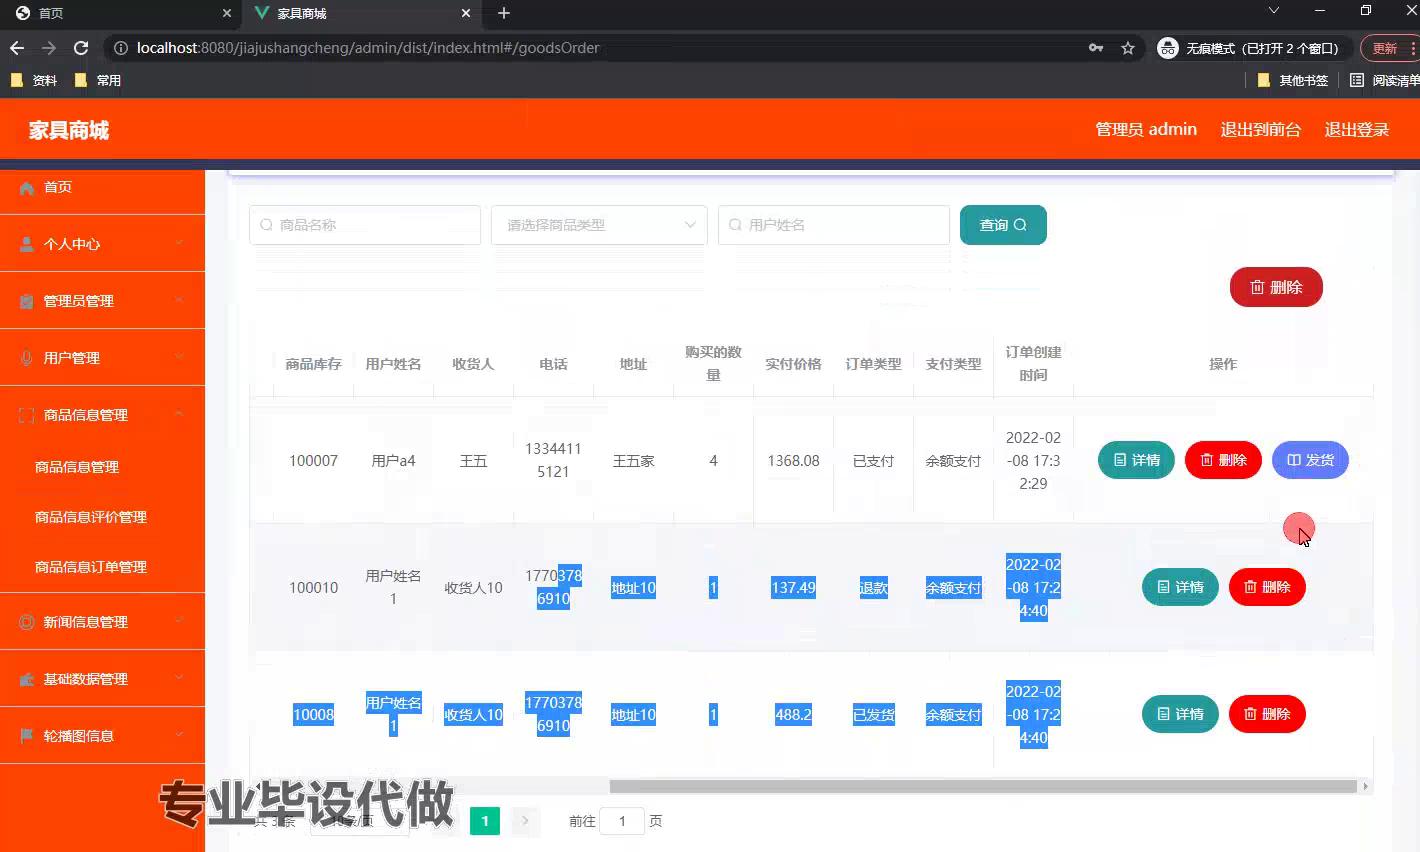This screenshot has width=1420, height=852.
Task: Delete the 488.2 已发货 order
Action: pos(1267,714)
